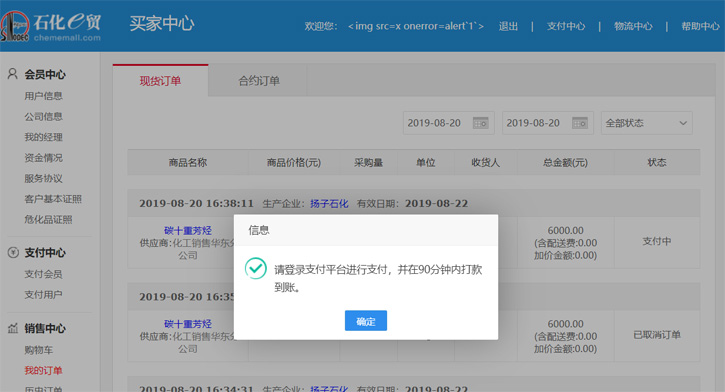This screenshot has height=392, width=725.
Task: Open 购物车 in sidebar
Action: pyautogui.click(x=39, y=350)
